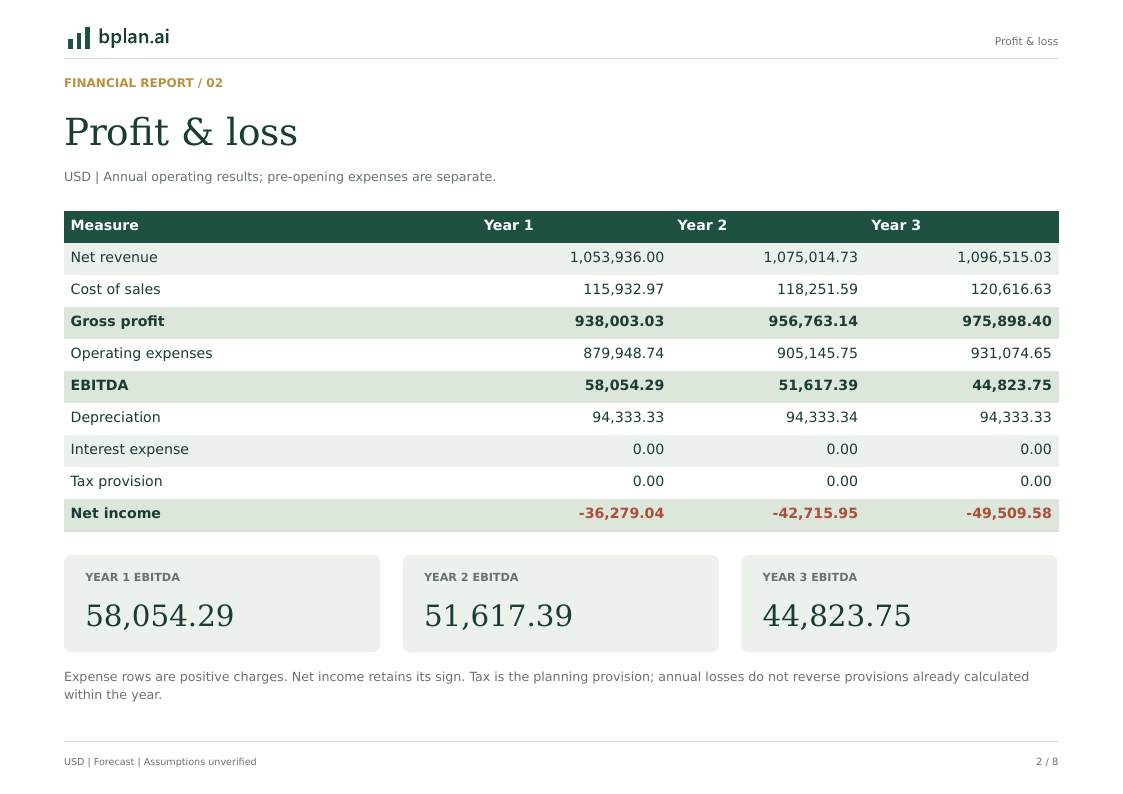Screen dimensions: 1123x794
Task: Select the Cost of sales row label
Action: (x=115, y=289)
